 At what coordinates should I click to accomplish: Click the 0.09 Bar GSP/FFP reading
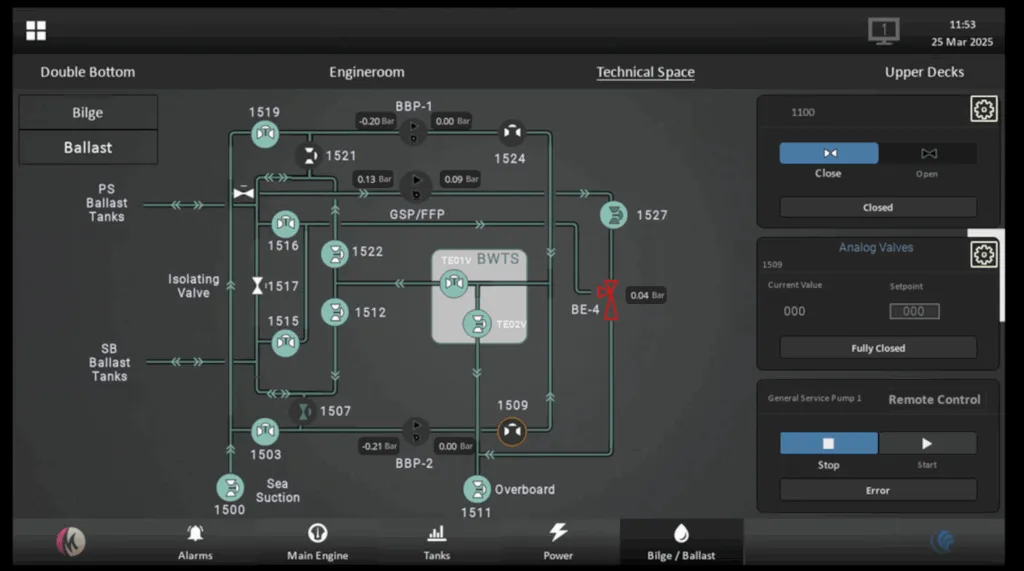coord(461,179)
